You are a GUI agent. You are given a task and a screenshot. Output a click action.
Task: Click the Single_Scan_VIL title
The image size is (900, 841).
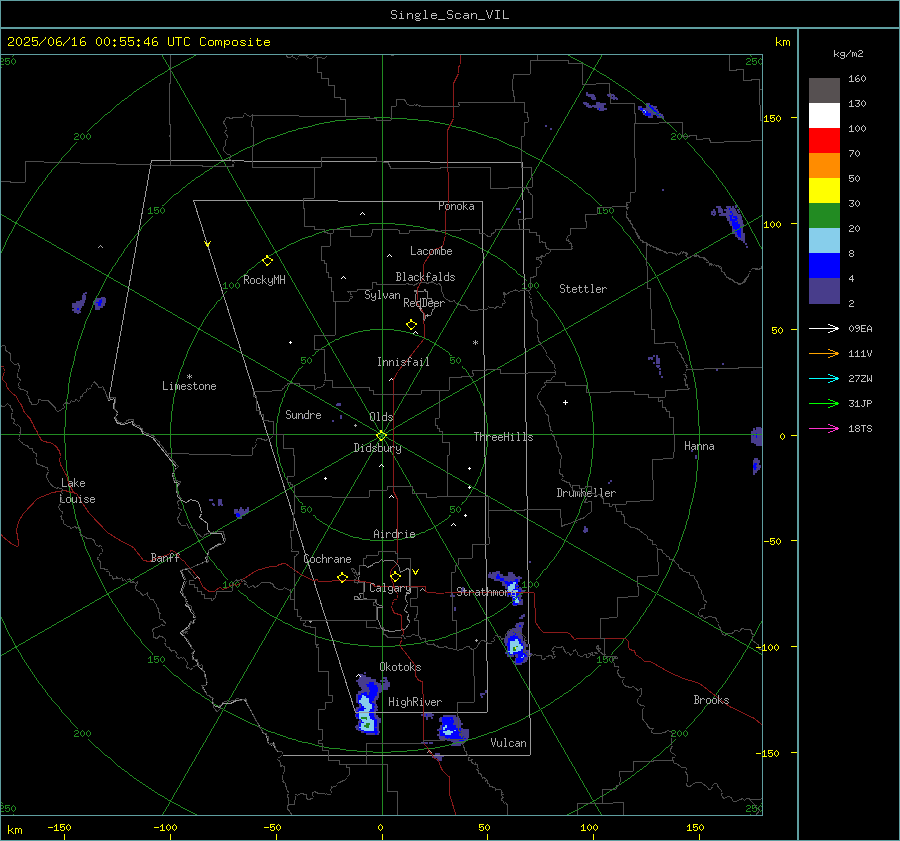(x=449, y=15)
